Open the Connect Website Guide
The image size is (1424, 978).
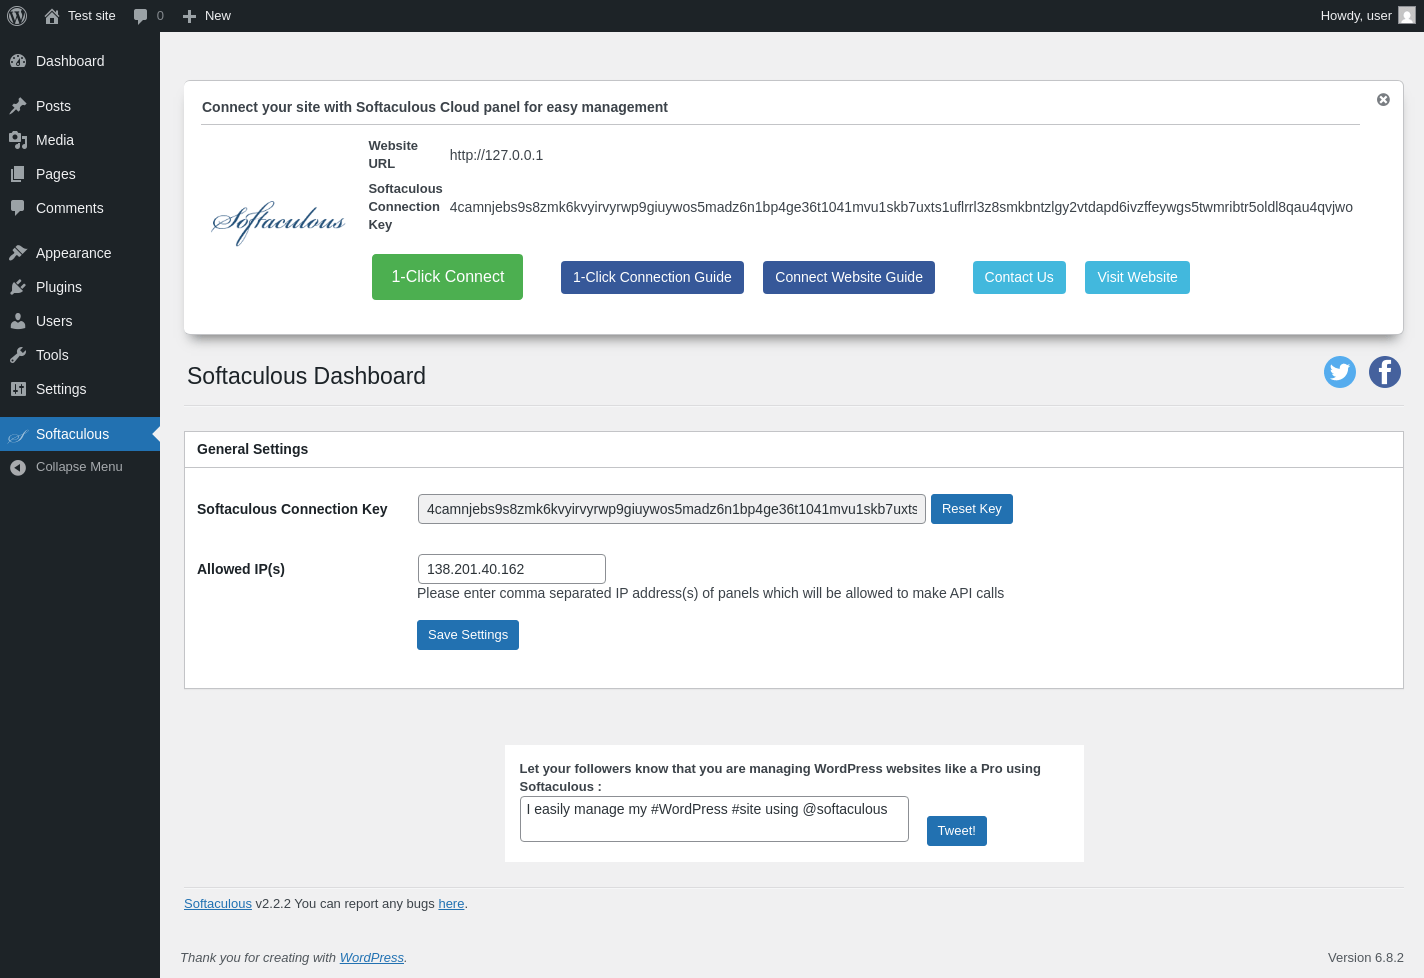pos(849,277)
